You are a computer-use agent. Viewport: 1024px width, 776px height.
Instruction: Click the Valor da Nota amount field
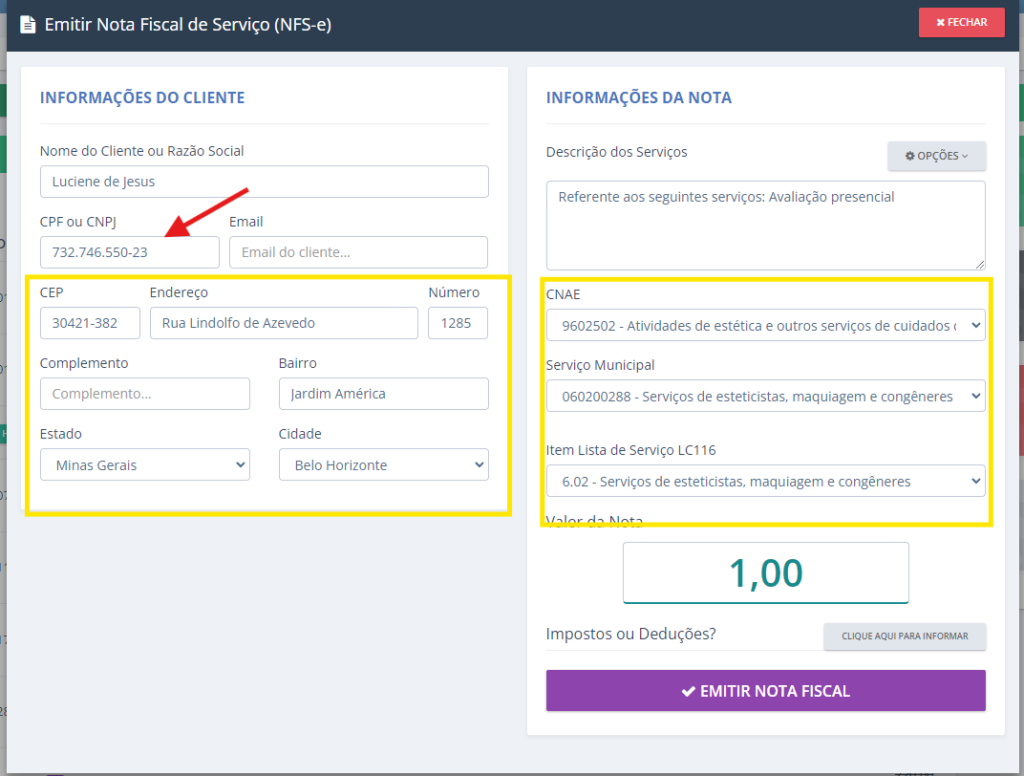(x=765, y=573)
